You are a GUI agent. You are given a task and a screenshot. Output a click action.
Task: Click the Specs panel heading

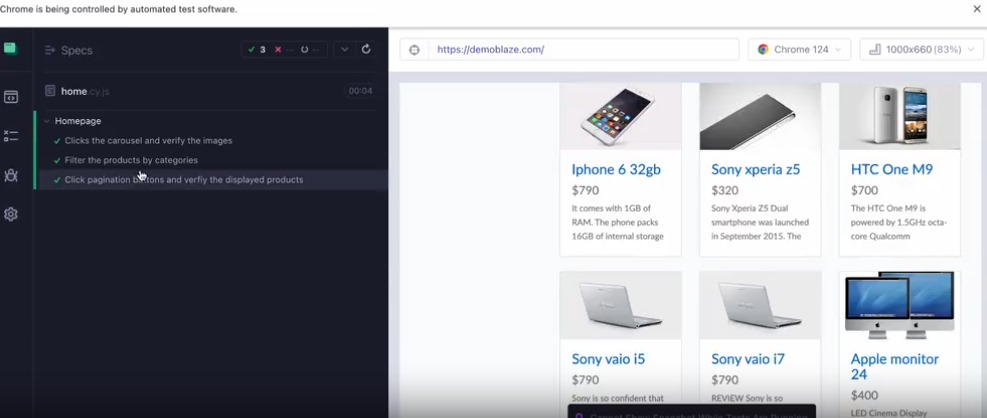coord(77,50)
